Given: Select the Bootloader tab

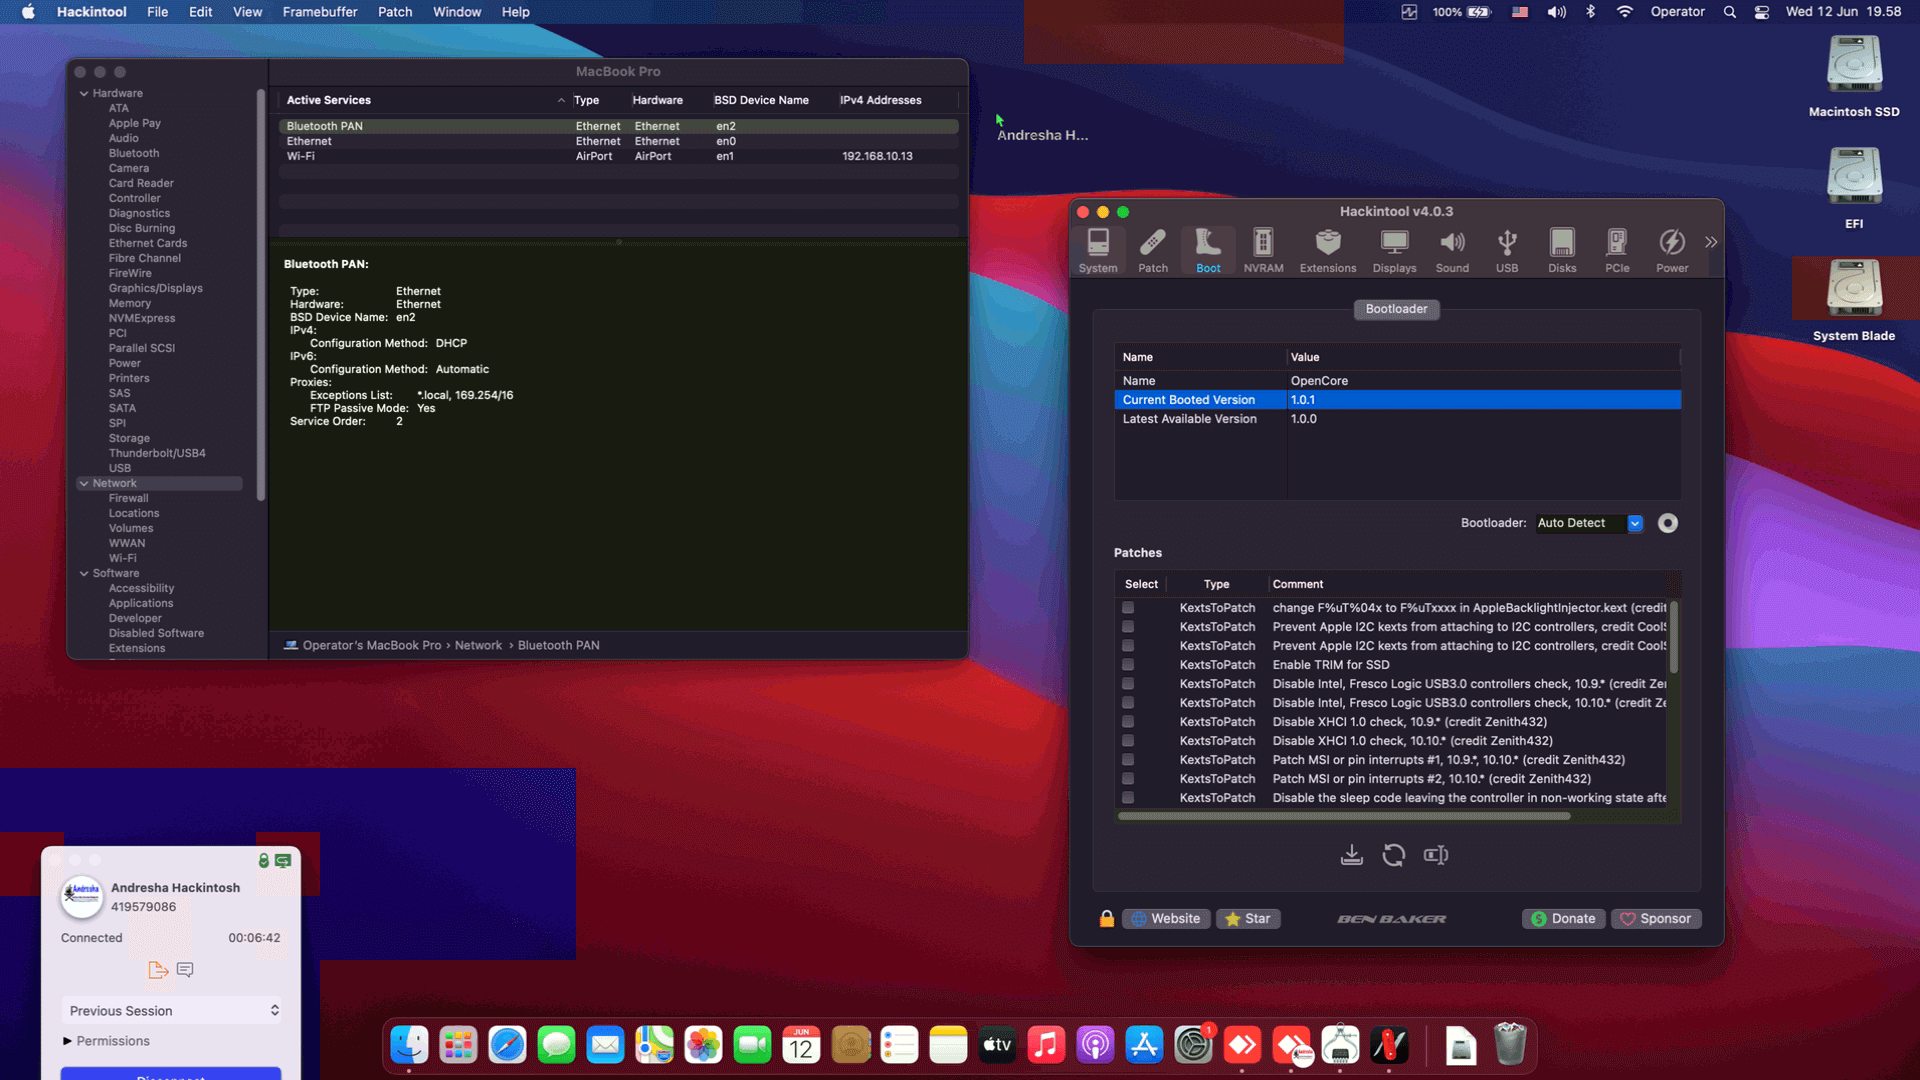Looking at the screenshot, I should pyautogui.click(x=1396, y=309).
